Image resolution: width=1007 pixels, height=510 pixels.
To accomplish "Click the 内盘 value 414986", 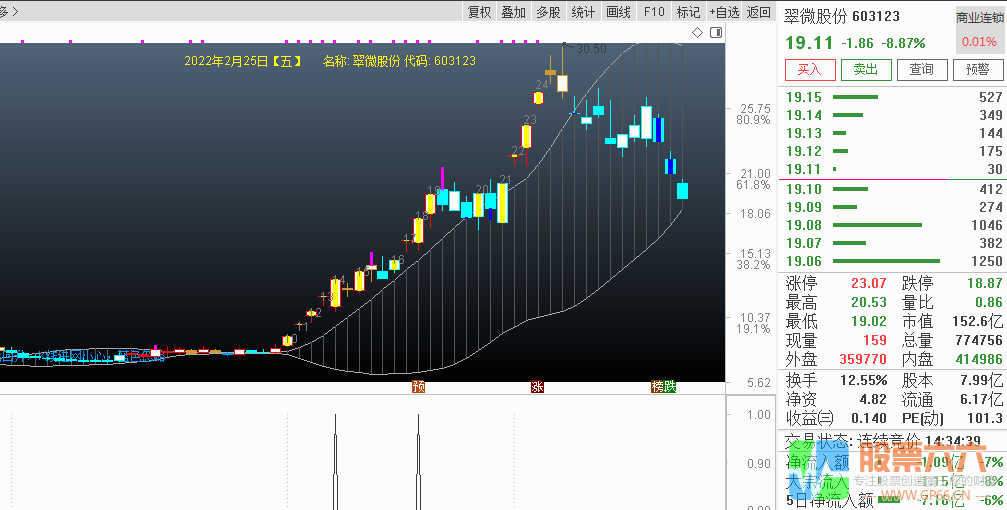I will 979,359.
